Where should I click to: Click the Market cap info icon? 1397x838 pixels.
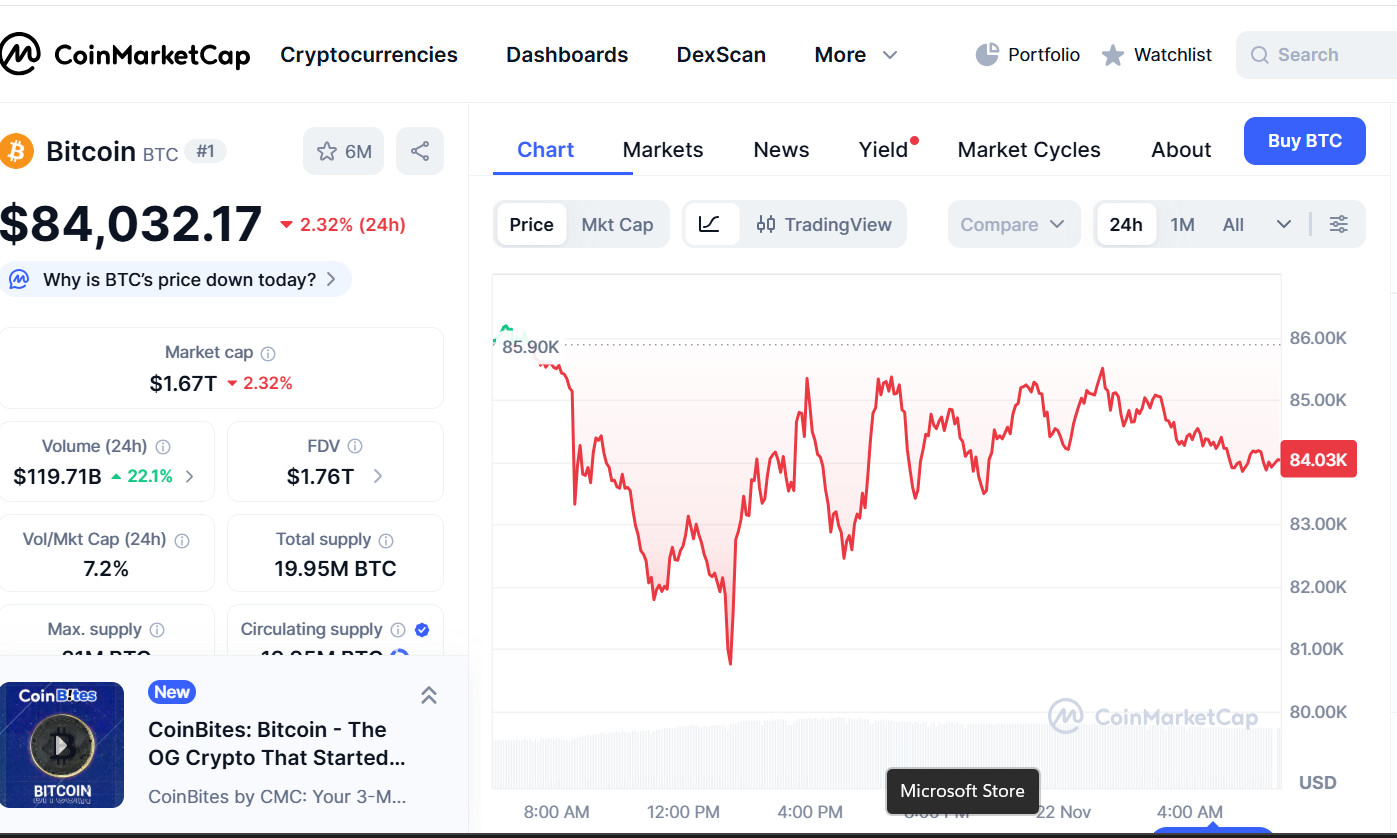(x=268, y=353)
